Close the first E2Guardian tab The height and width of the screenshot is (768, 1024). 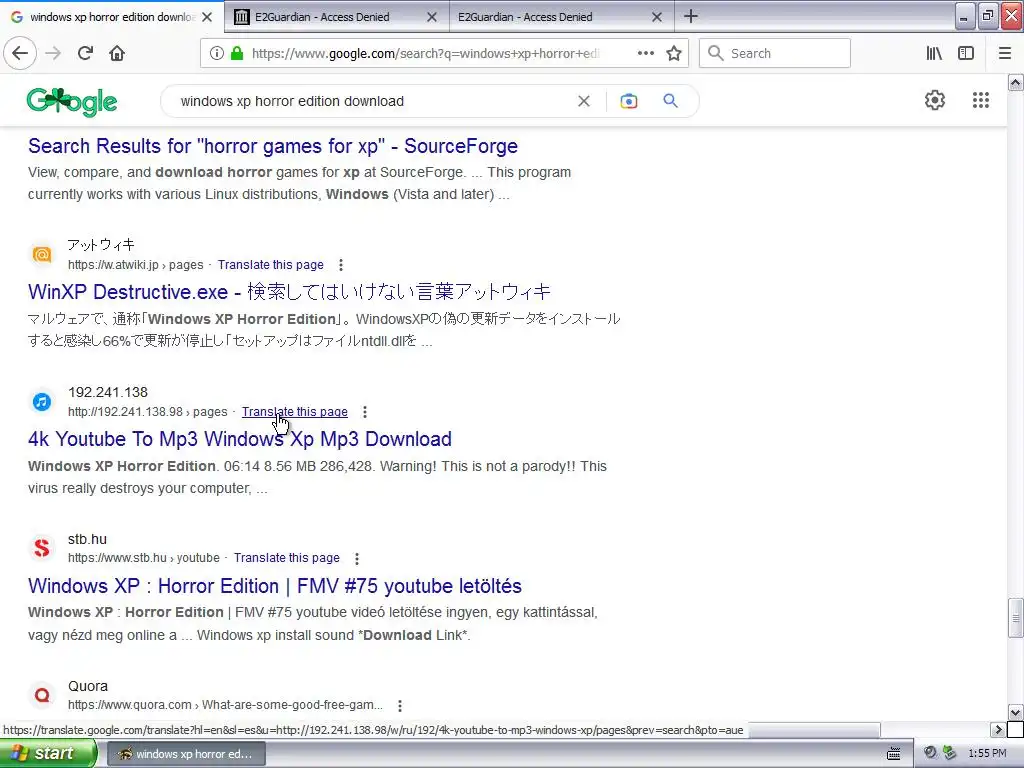tap(432, 17)
